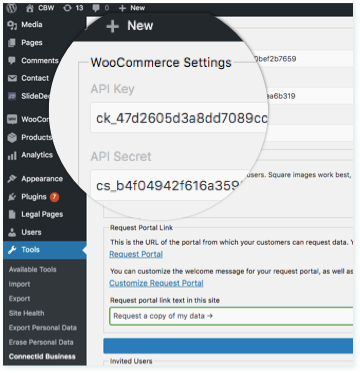Open the Plugins menu

pos(34,197)
